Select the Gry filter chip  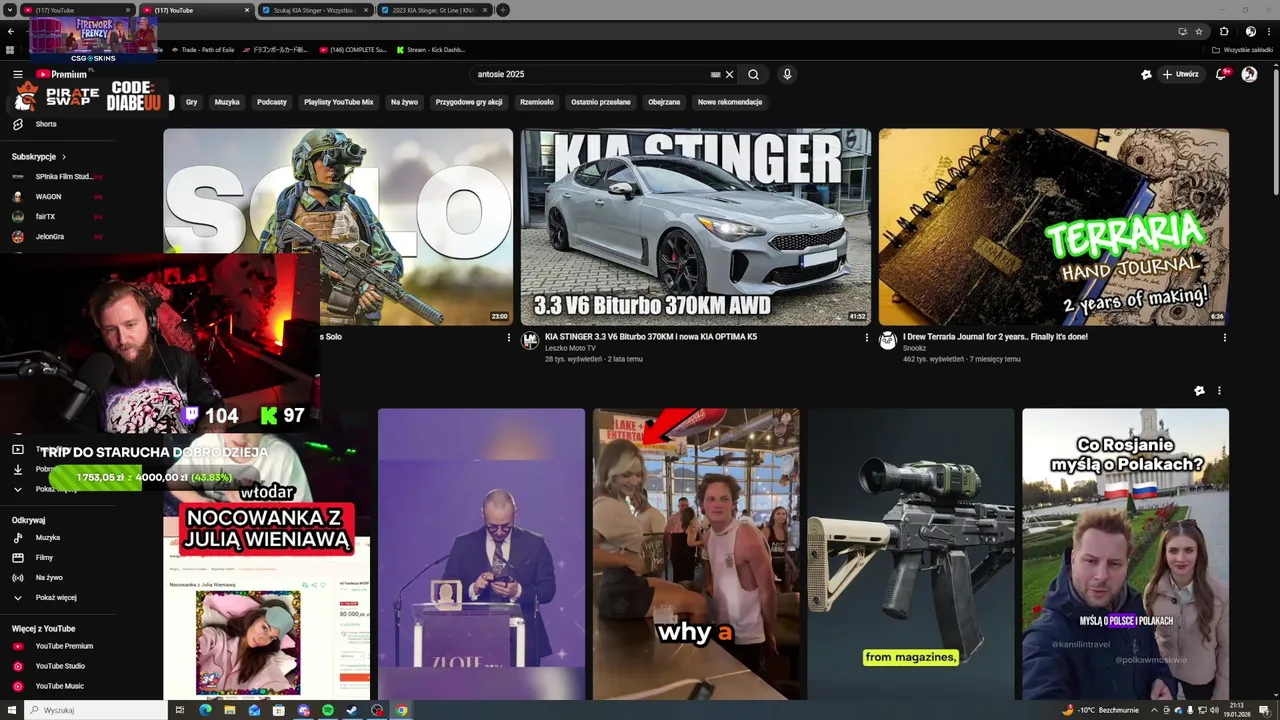pyautogui.click(x=191, y=102)
